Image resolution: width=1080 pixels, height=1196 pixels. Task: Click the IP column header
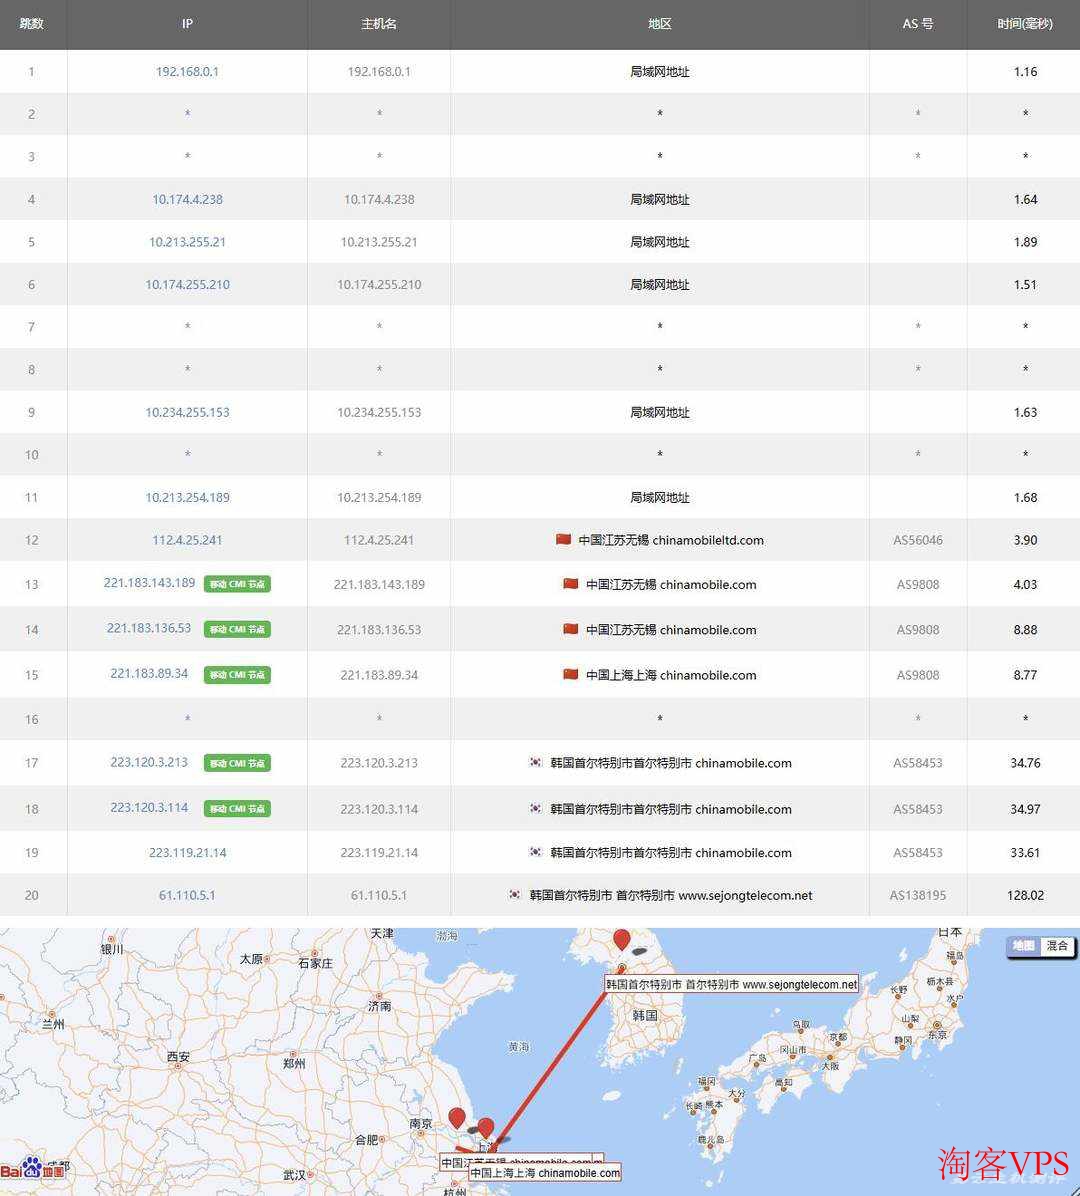(x=187, y=24)
